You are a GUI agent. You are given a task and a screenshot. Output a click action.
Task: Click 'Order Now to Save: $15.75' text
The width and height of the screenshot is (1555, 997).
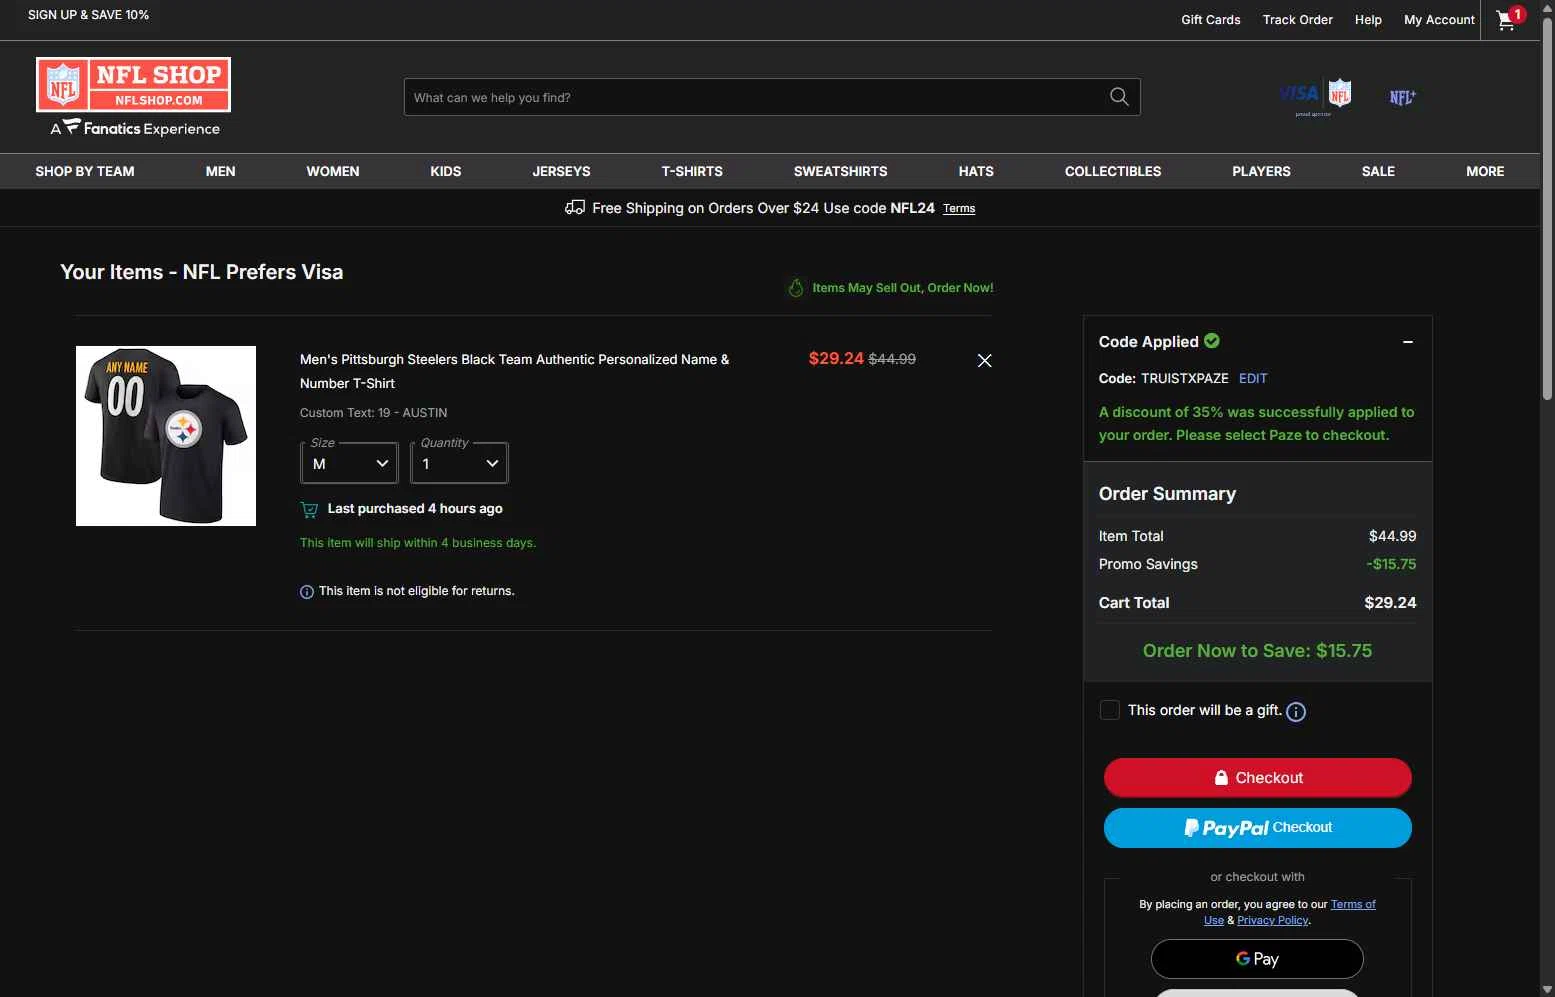[1257, 651]
